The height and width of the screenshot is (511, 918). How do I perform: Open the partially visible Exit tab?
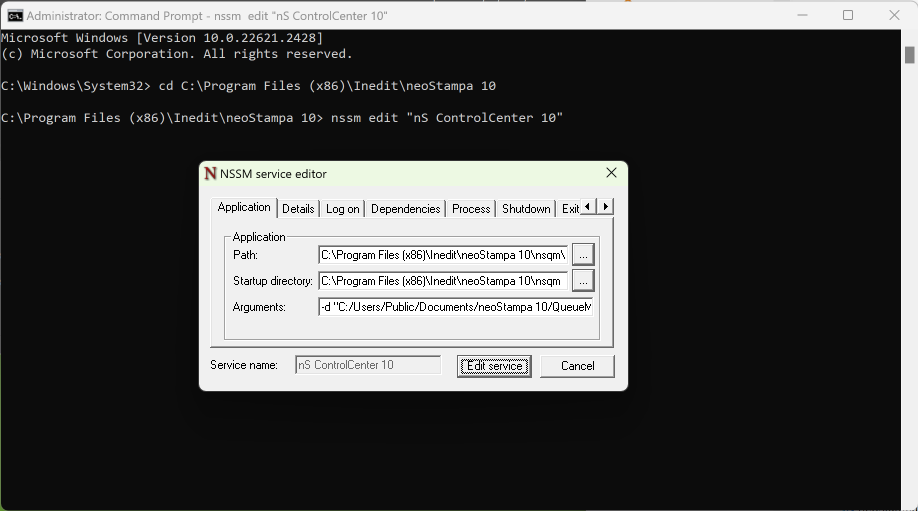pos(570,208)
